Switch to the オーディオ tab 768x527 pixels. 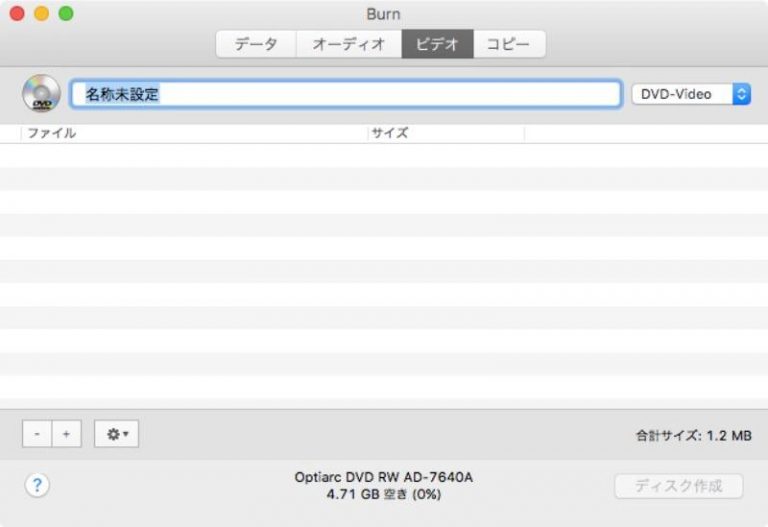(x=349, y=44)
